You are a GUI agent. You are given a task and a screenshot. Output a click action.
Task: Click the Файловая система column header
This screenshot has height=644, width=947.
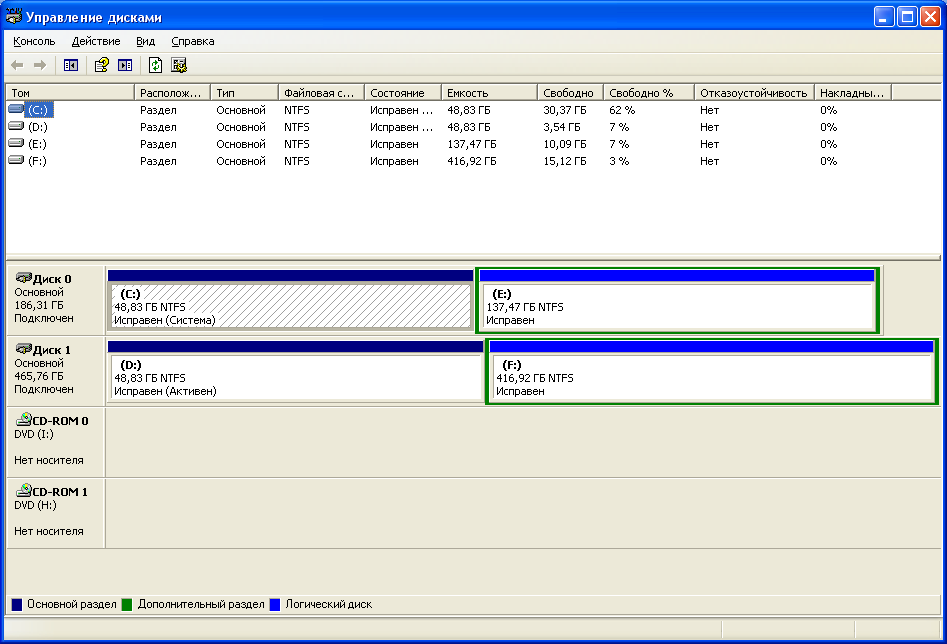[320, 93]
